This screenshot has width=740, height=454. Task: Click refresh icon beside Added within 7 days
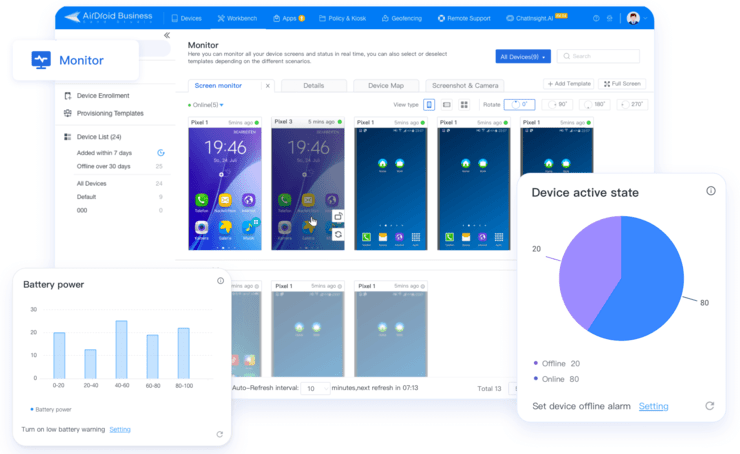(x=160, y=153)
